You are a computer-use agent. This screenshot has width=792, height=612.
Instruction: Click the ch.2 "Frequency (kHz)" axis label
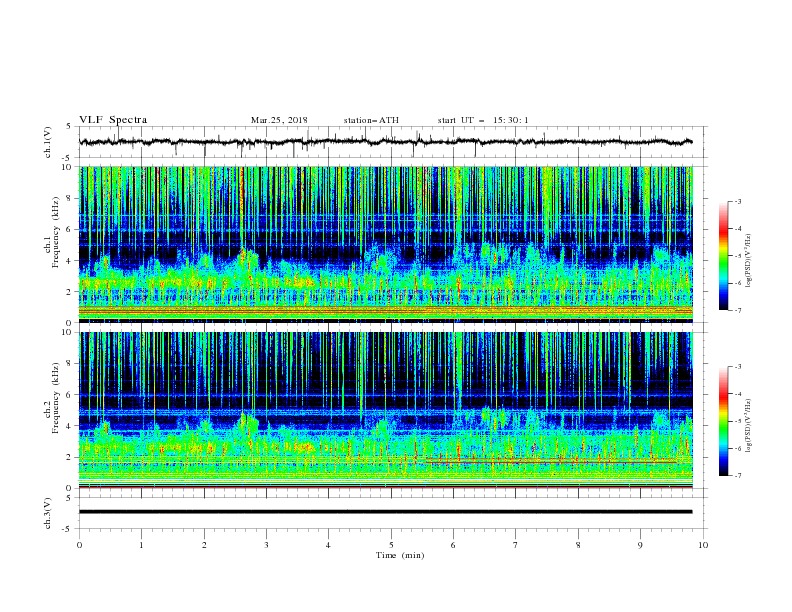click(x=56, y=398)
